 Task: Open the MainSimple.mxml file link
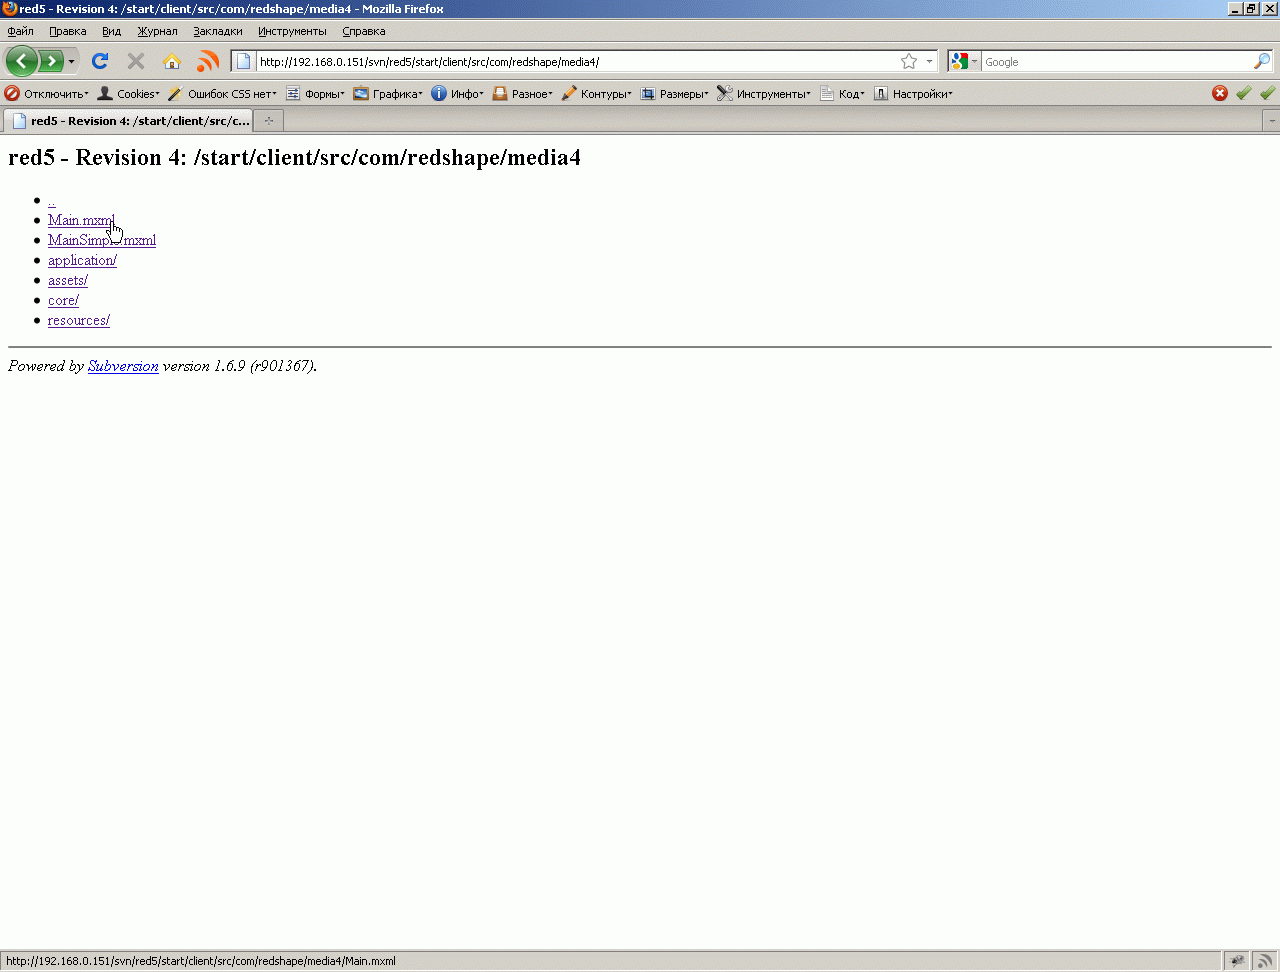coord(102,240)
